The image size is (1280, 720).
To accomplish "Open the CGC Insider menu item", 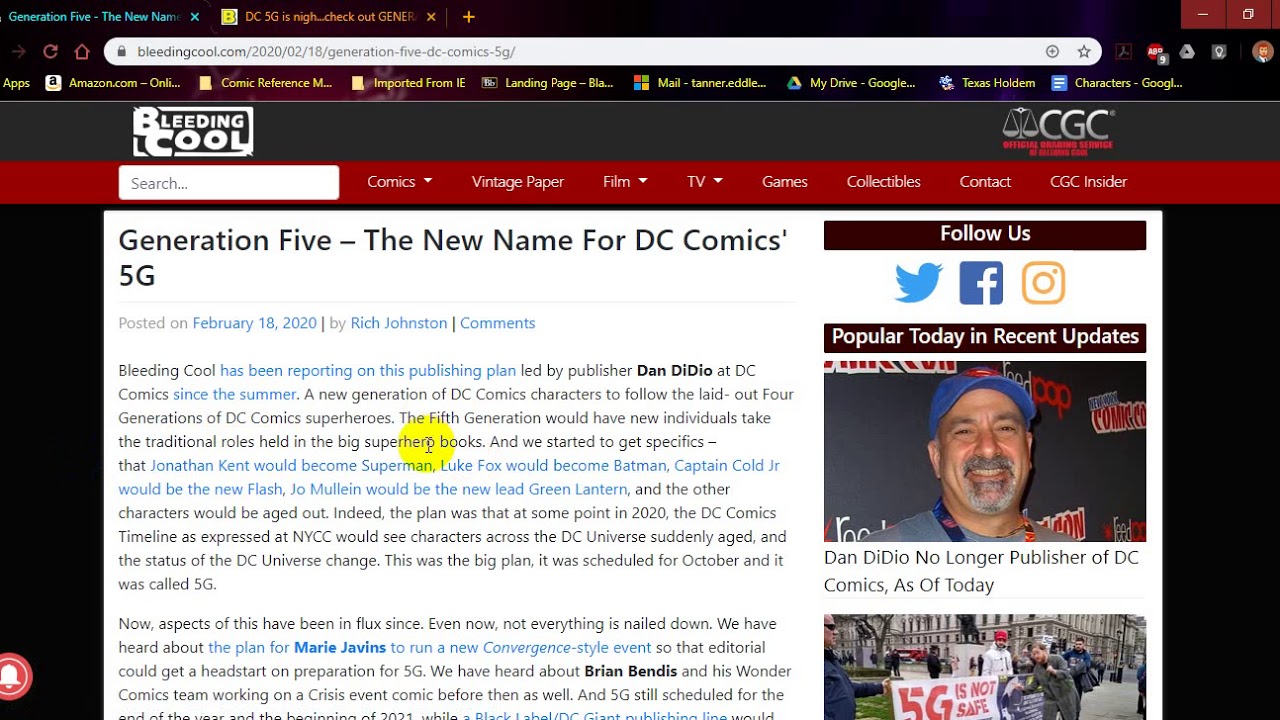I will (x=1088, y=181).
